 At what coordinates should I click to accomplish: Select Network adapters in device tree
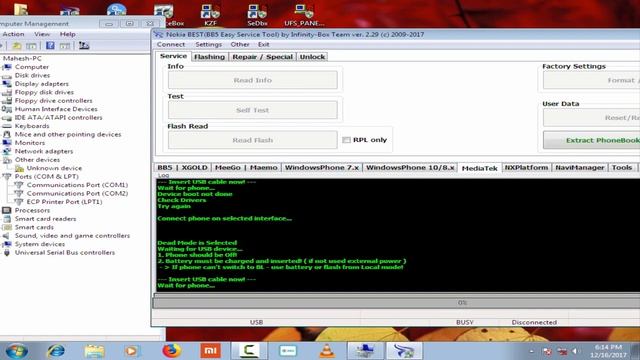click(x=44, y=151)
